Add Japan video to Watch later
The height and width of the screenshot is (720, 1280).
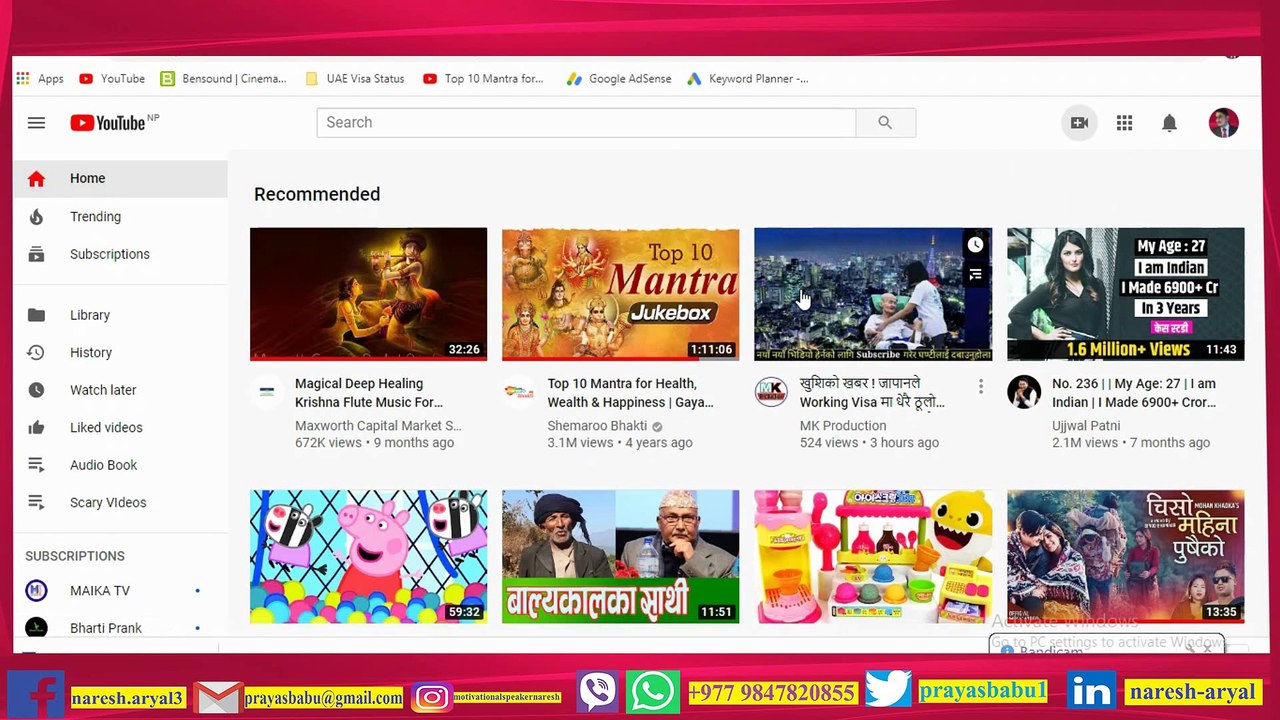(975, 245)
